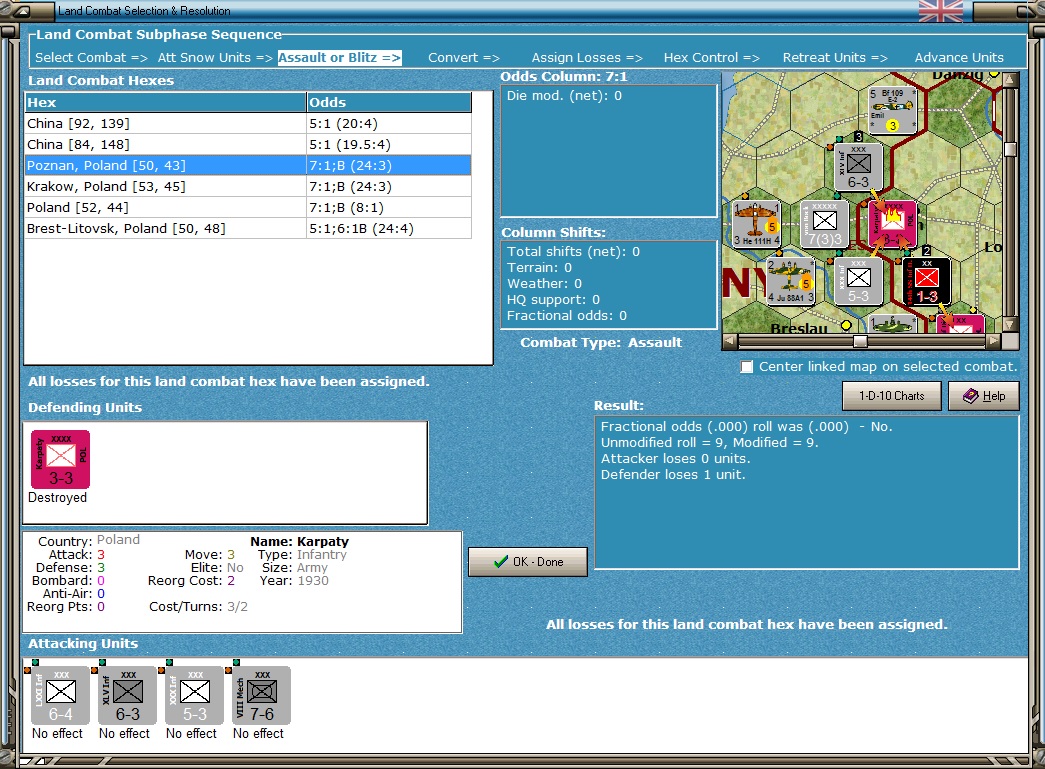Open the Help button

(984, 396)
